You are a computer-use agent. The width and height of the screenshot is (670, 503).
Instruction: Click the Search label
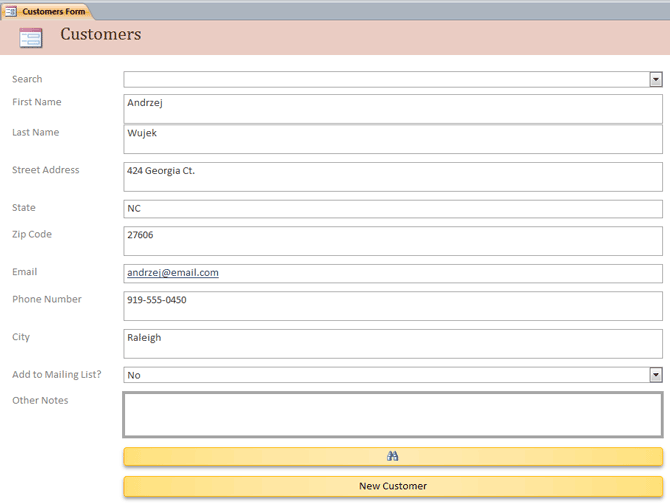click(27, 79)
